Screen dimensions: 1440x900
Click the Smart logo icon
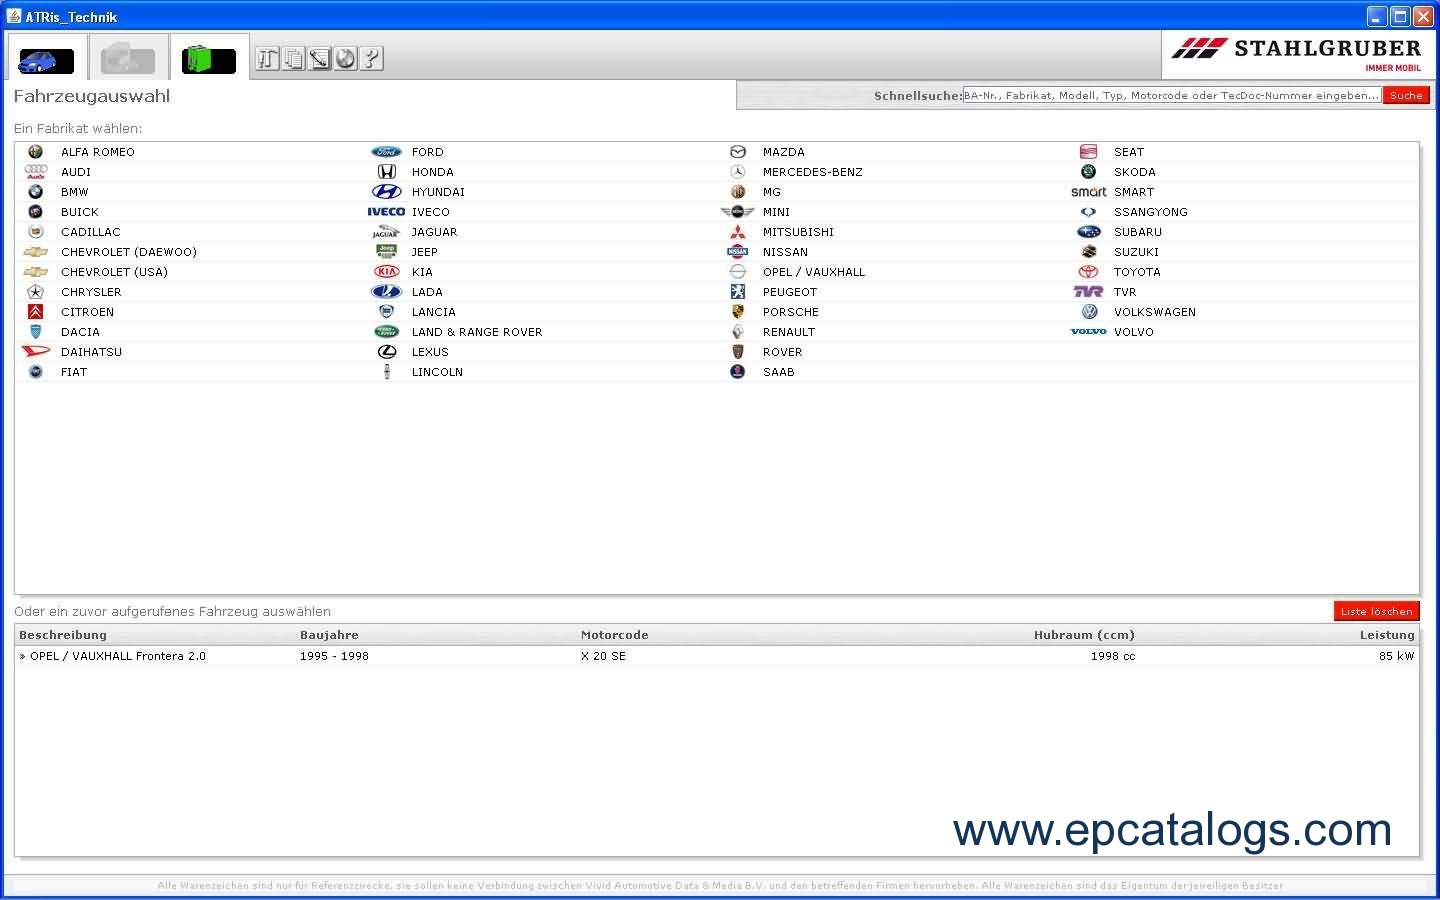1089,192
